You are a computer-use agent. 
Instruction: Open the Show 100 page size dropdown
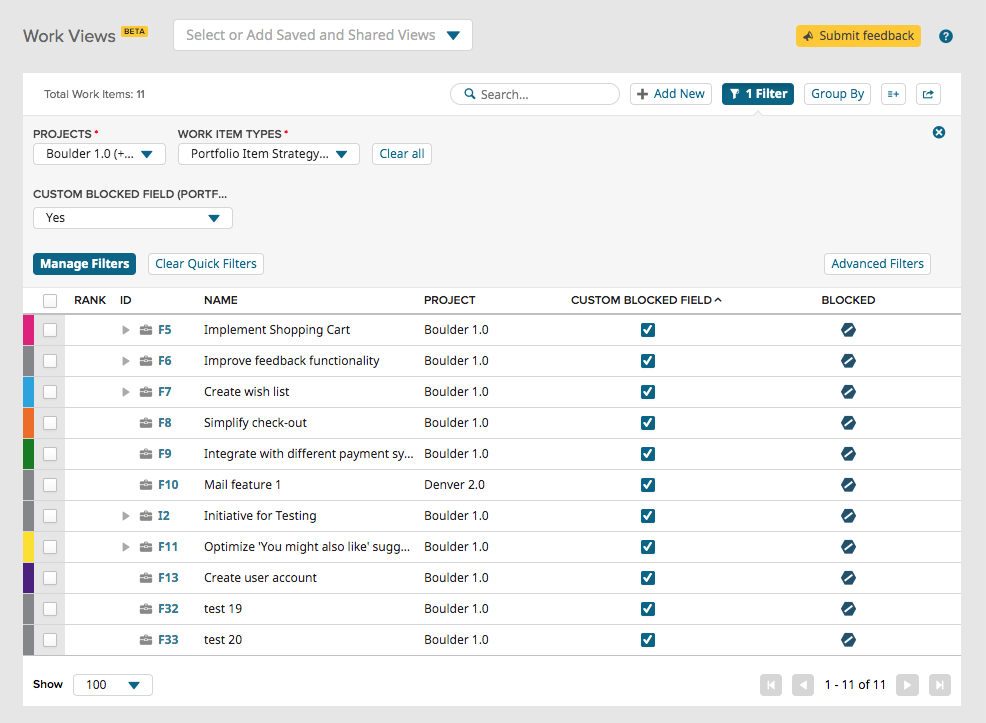(x=113, y=685)
